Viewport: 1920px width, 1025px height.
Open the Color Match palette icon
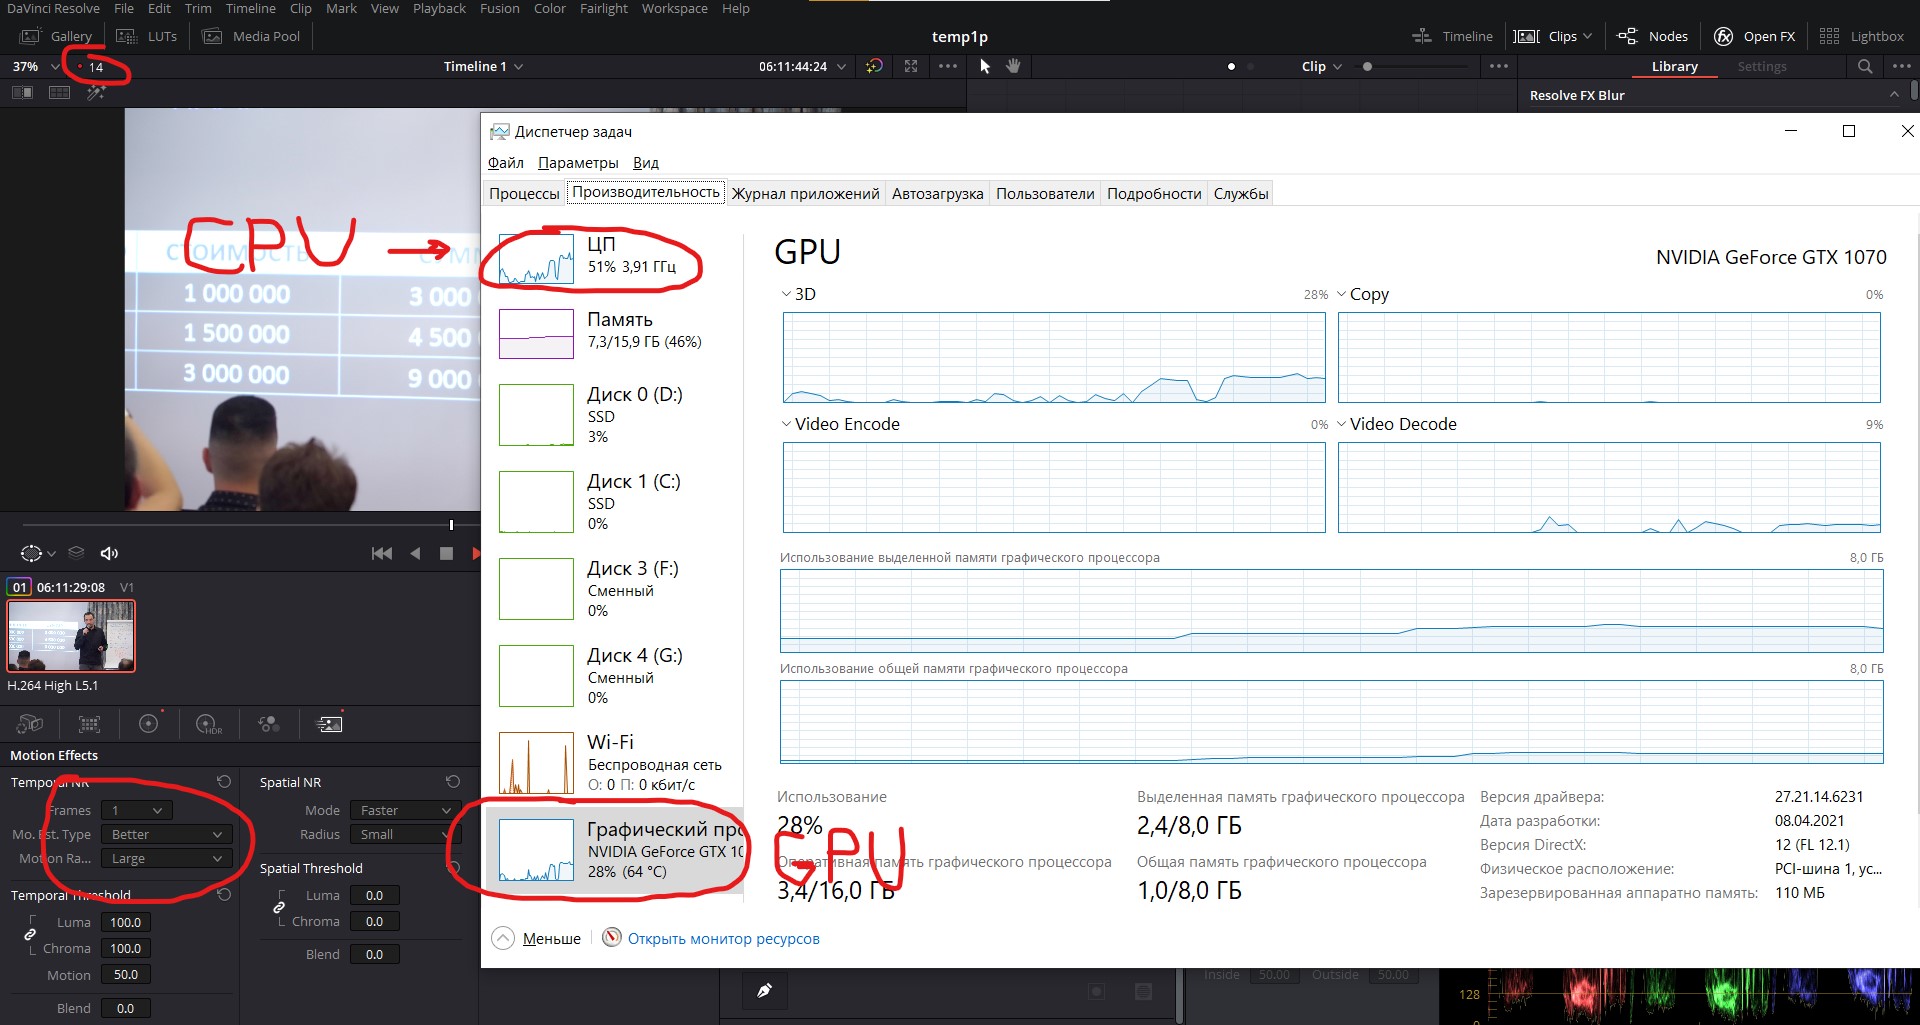90,724
